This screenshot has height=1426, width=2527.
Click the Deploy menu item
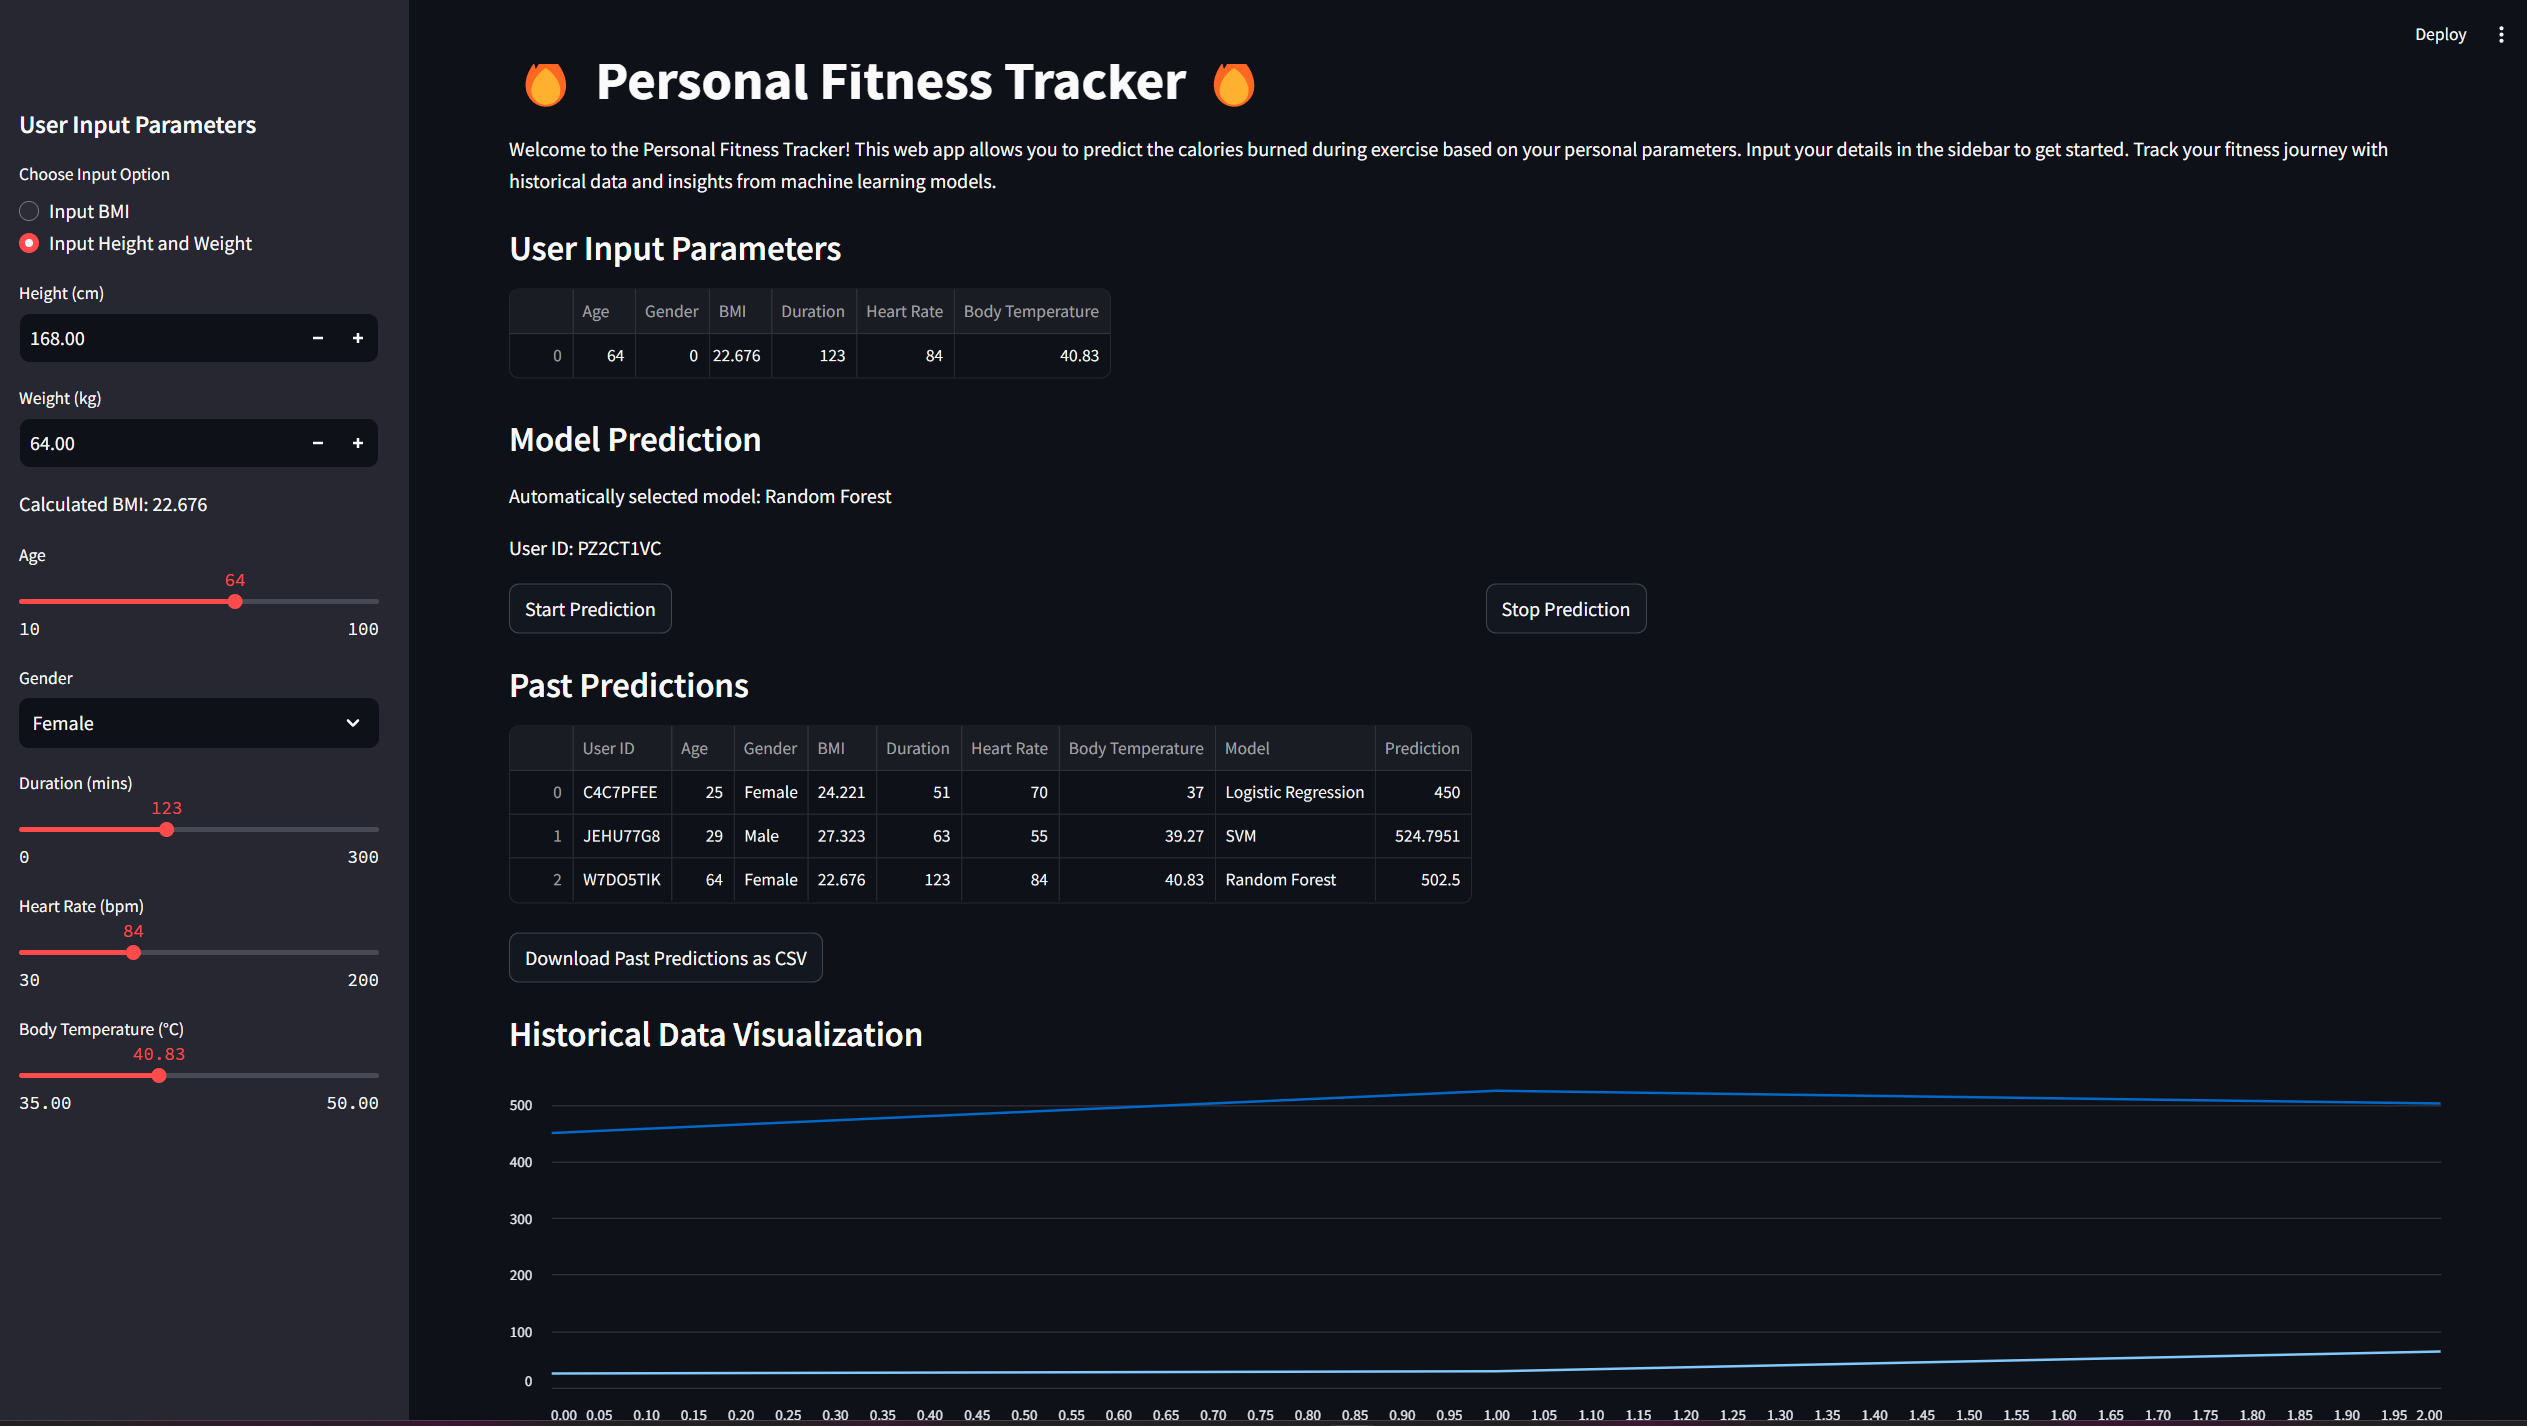point(2440,34)
